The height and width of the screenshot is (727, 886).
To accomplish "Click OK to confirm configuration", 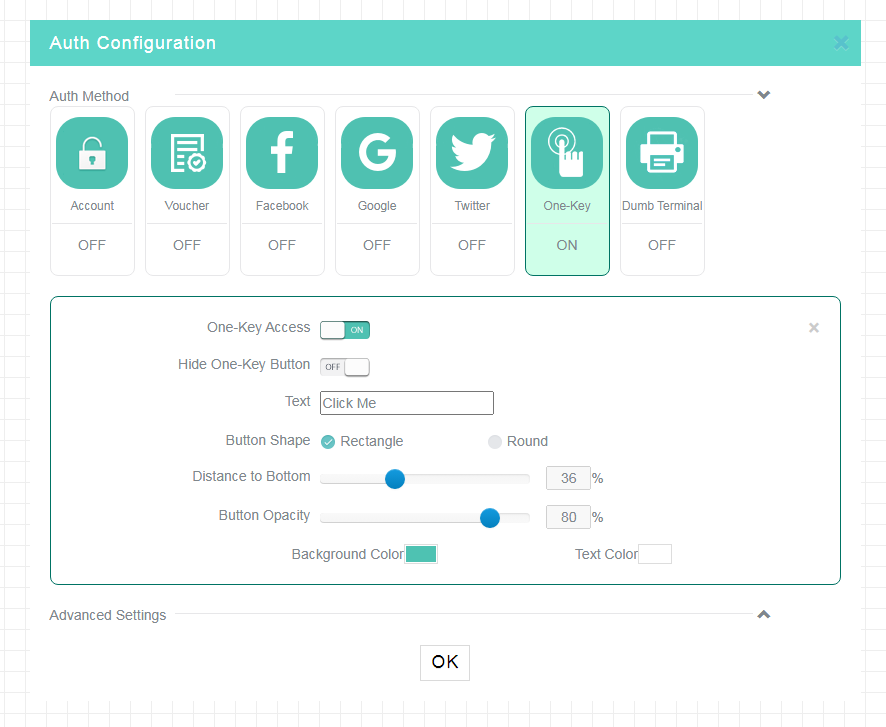I will point(445,663).
